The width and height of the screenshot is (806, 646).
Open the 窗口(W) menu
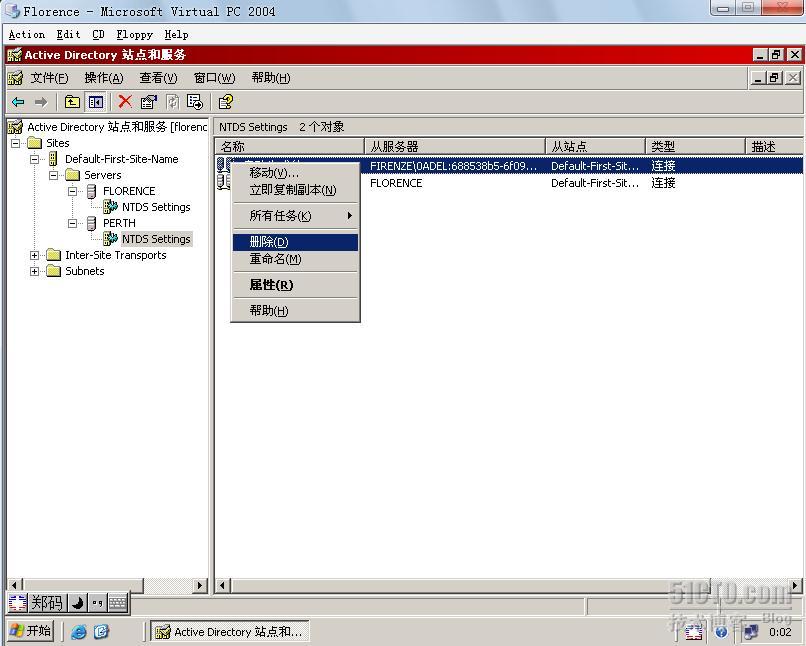214,78
